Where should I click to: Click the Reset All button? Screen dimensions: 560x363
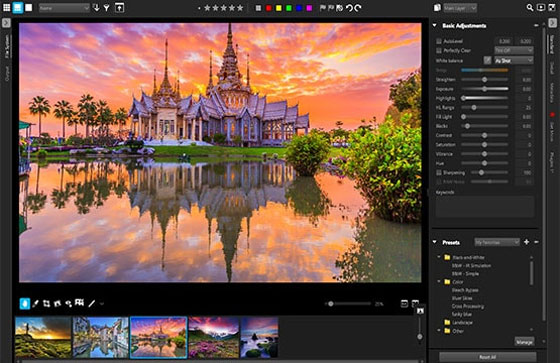488,357
